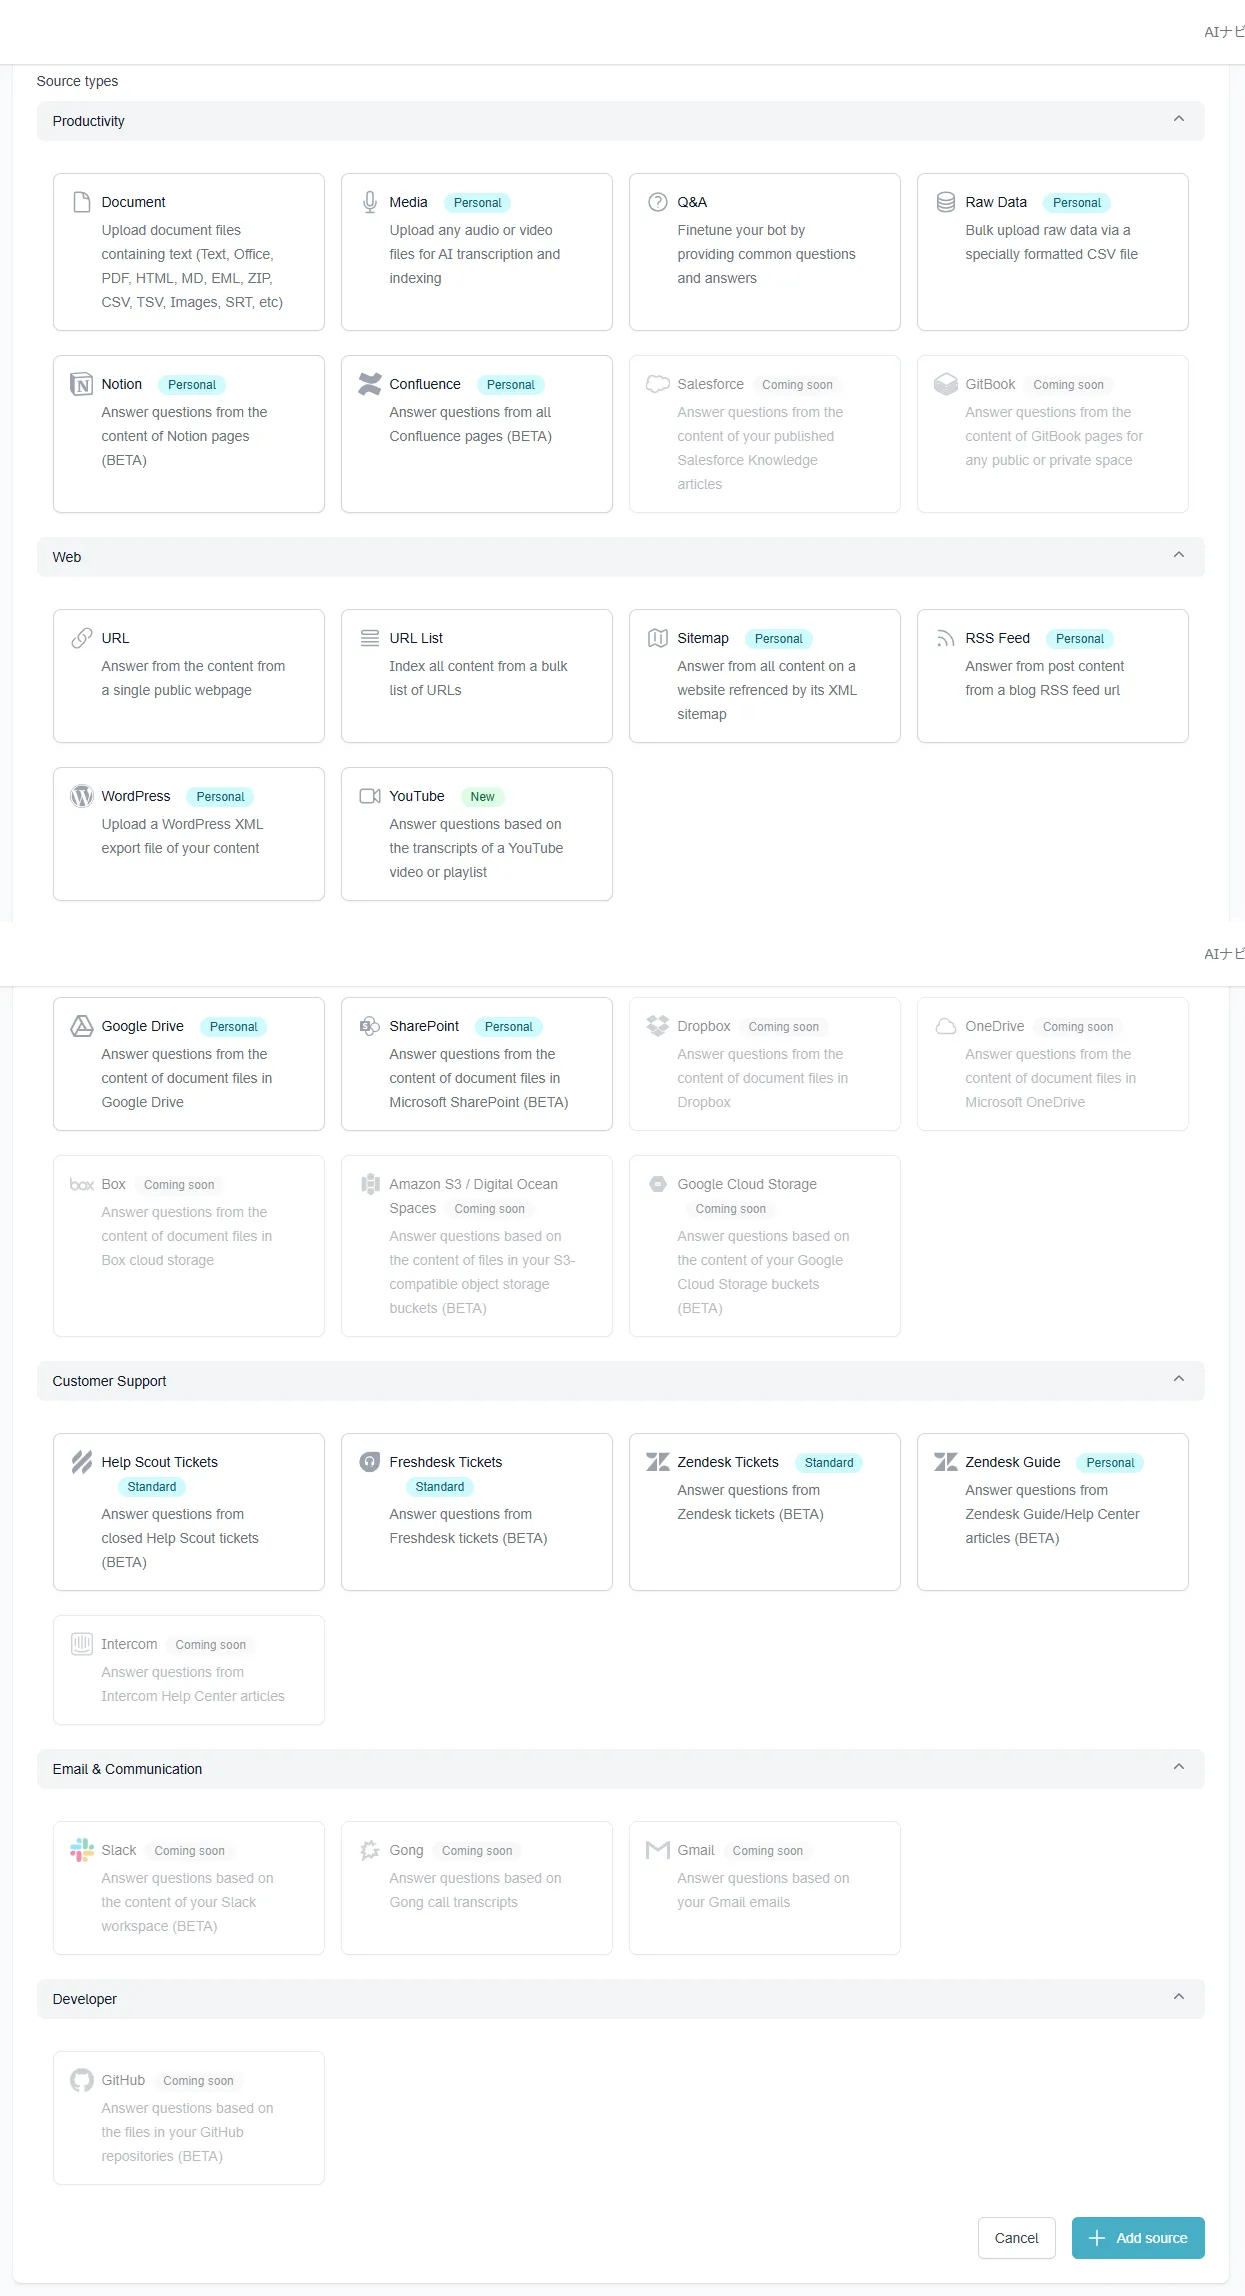Click the Amazon S3 storage icon

pyautogui.click(x=370, y=1184)
